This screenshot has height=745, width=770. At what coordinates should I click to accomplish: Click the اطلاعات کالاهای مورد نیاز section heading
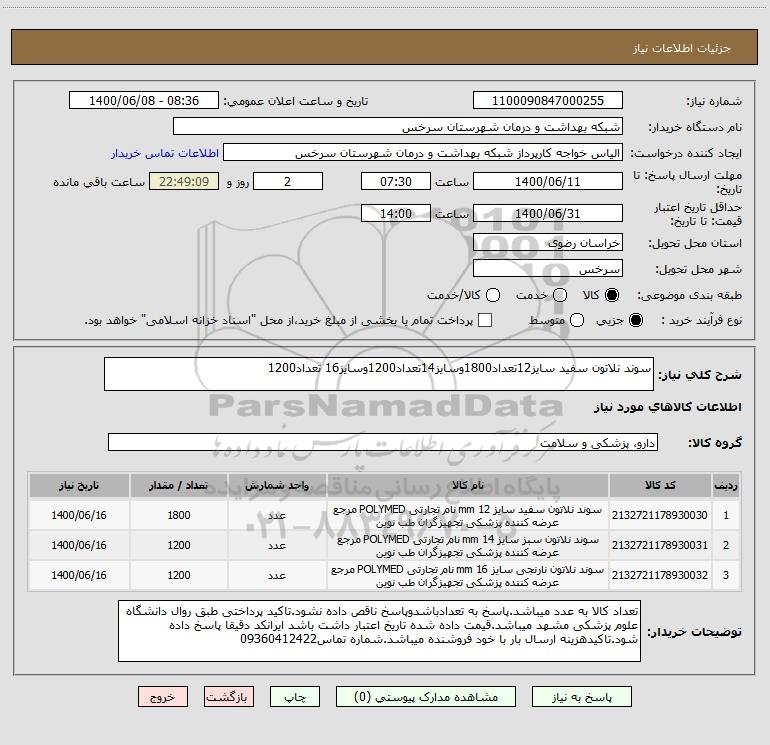coord(667,407)
